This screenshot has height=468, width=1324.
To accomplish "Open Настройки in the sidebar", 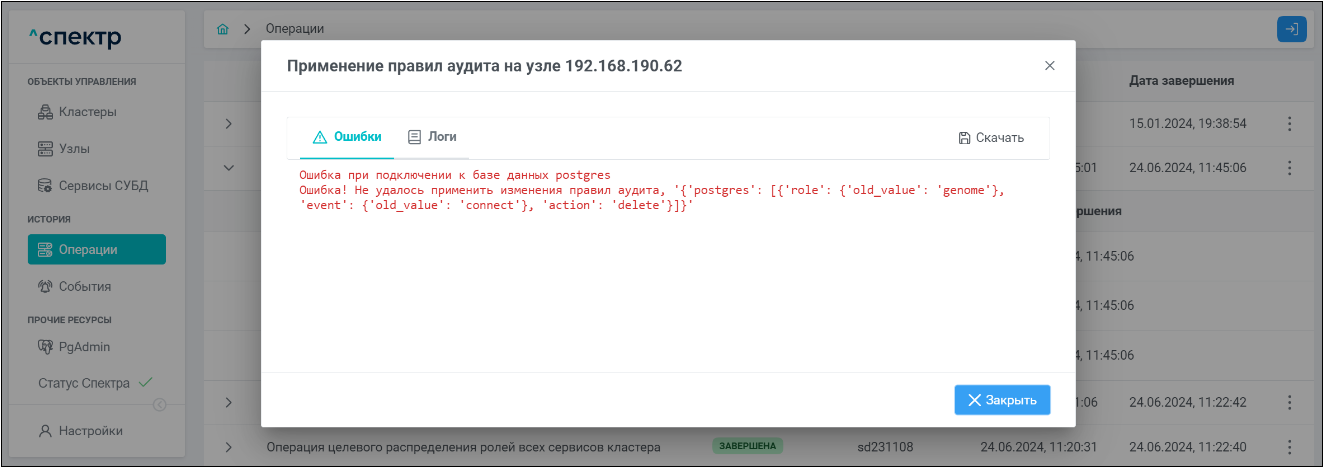I will coord(90,431).
